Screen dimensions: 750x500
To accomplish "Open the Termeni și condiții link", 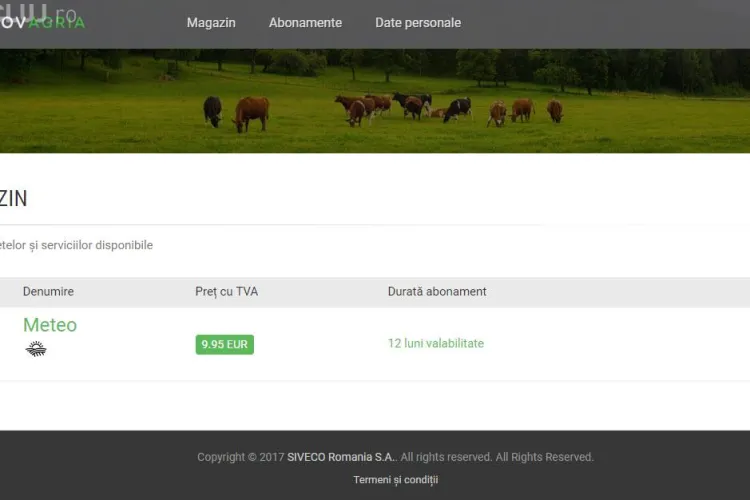I will (x=395, y=480).
